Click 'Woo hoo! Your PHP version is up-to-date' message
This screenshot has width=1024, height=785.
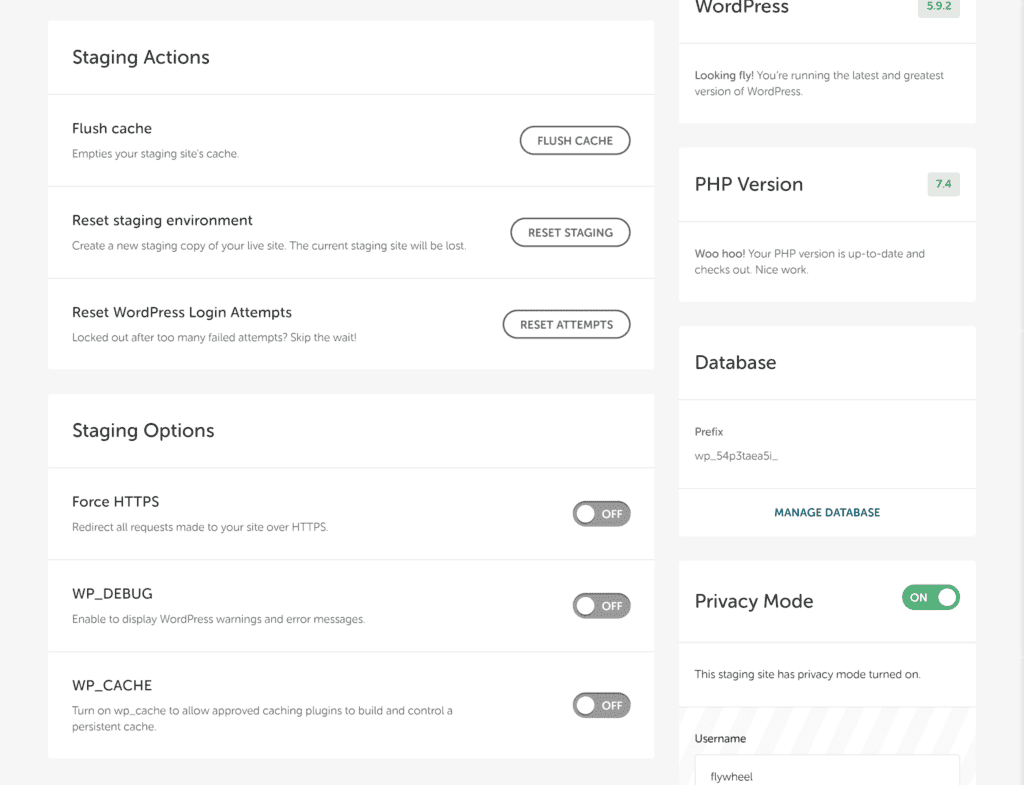[809, 262]
